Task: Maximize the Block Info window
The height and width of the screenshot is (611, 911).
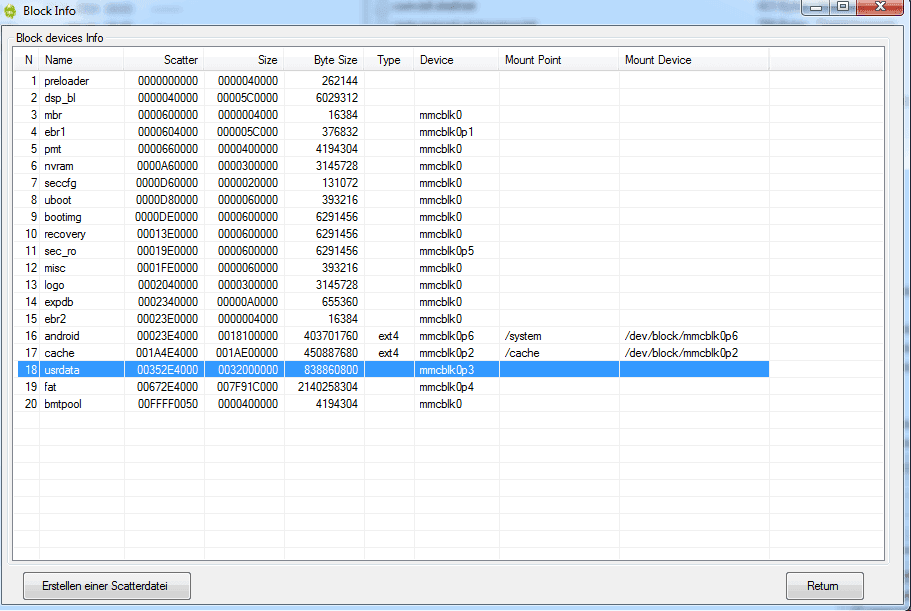Action: coord(842,7)
